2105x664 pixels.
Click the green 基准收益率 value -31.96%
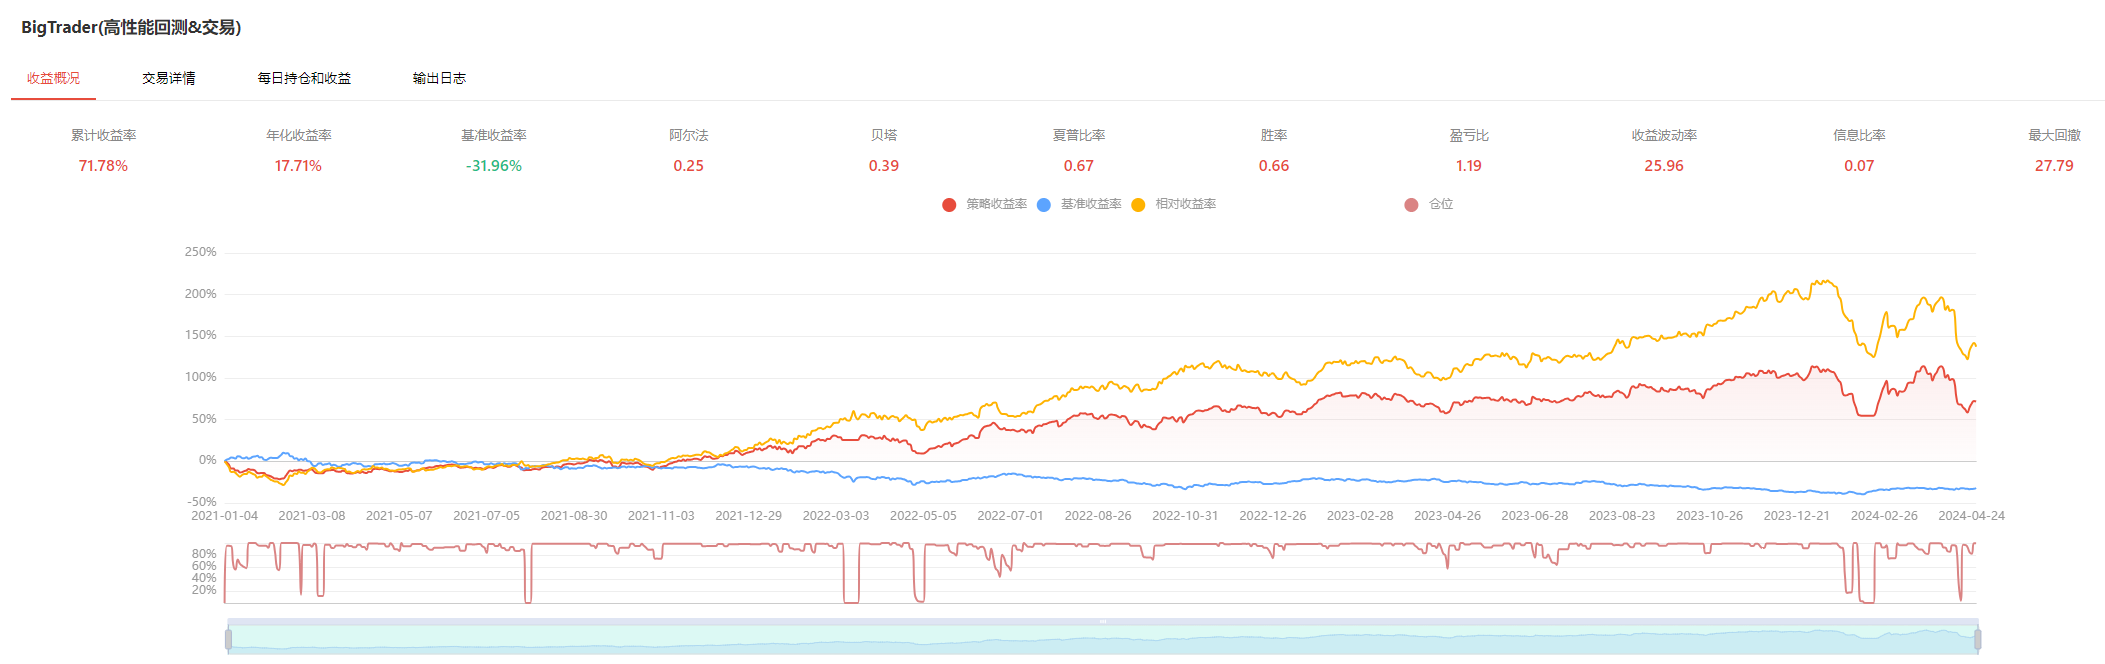point(493,166)
